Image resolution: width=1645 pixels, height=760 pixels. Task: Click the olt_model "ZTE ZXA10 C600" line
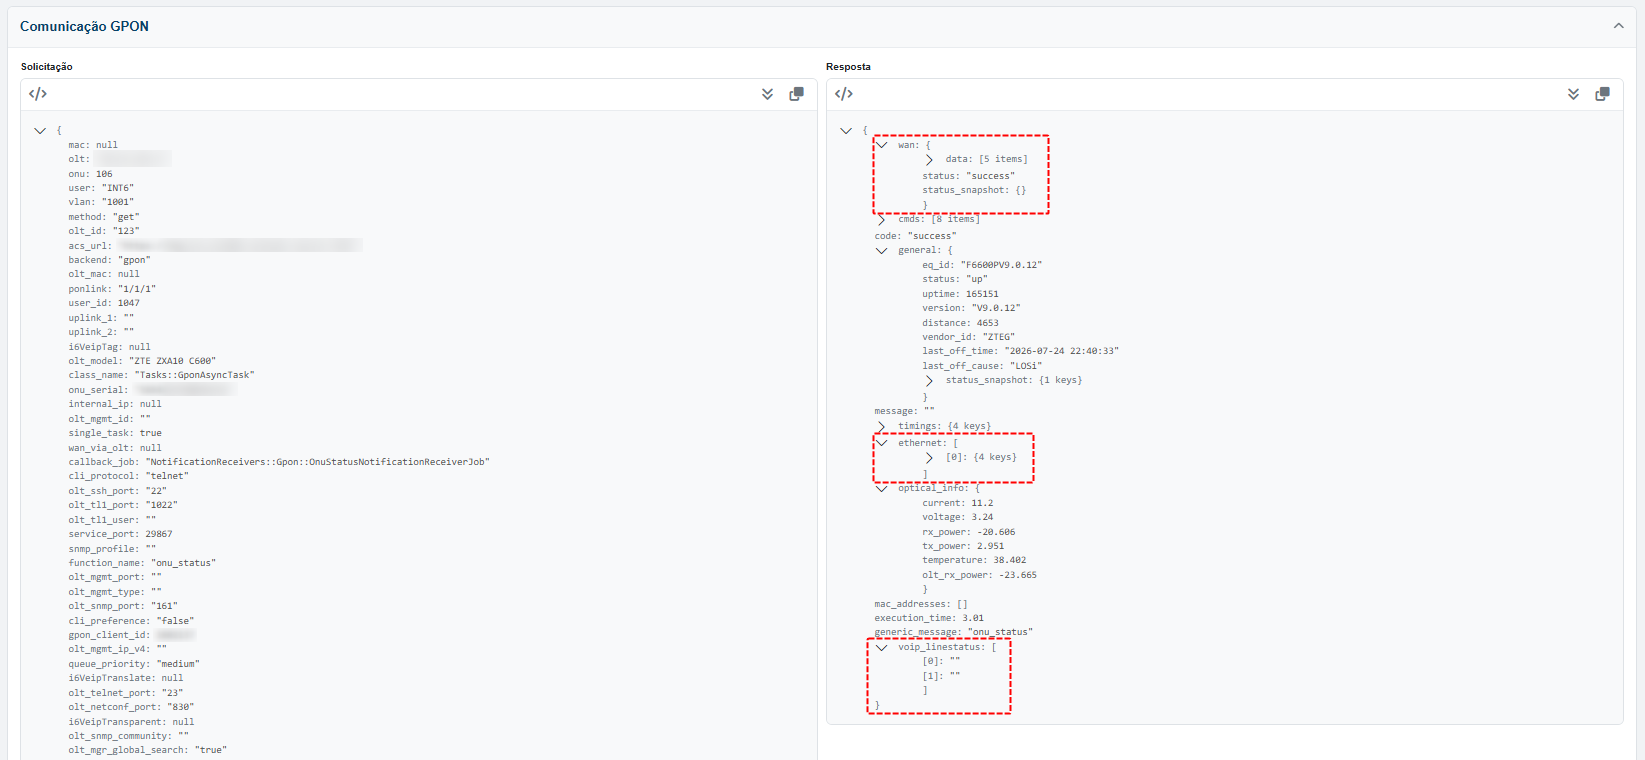pyautogui.click(x=142, y=361)
